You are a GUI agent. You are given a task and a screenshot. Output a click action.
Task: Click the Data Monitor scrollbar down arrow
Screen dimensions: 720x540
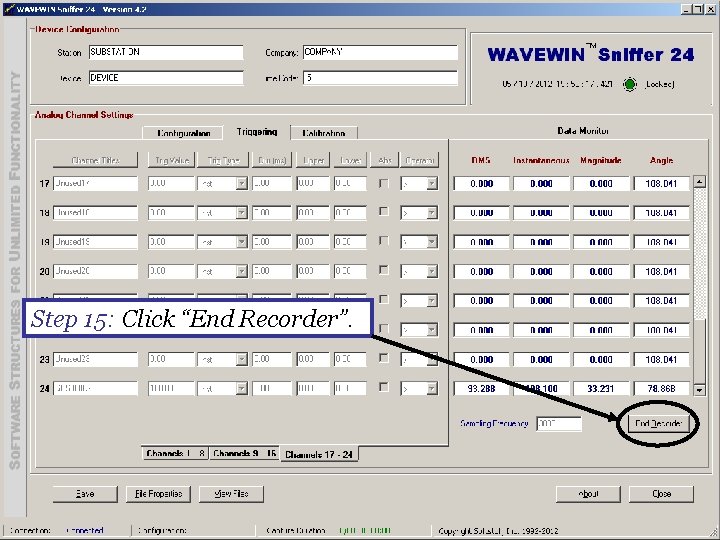[x=699, y=390]
